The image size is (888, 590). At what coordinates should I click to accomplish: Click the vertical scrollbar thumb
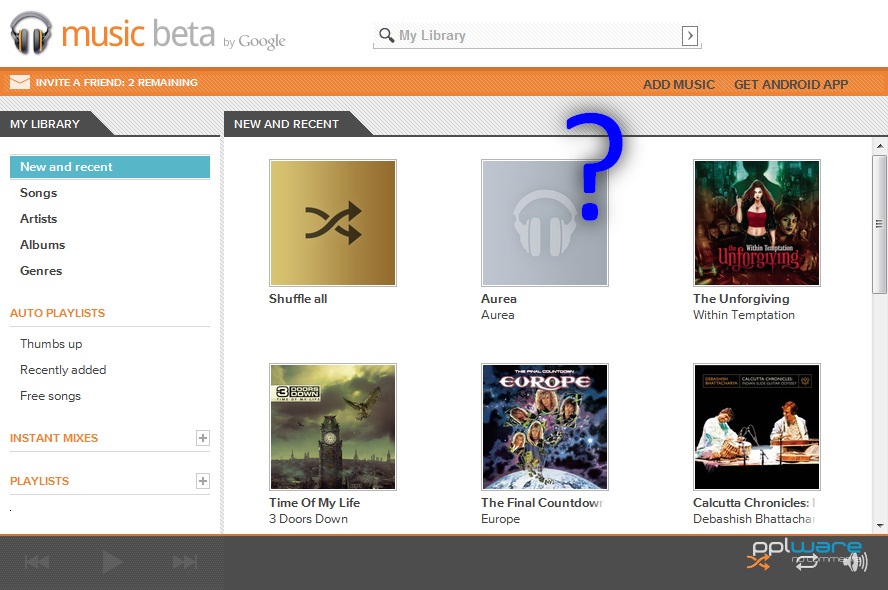tap(880, 224)
